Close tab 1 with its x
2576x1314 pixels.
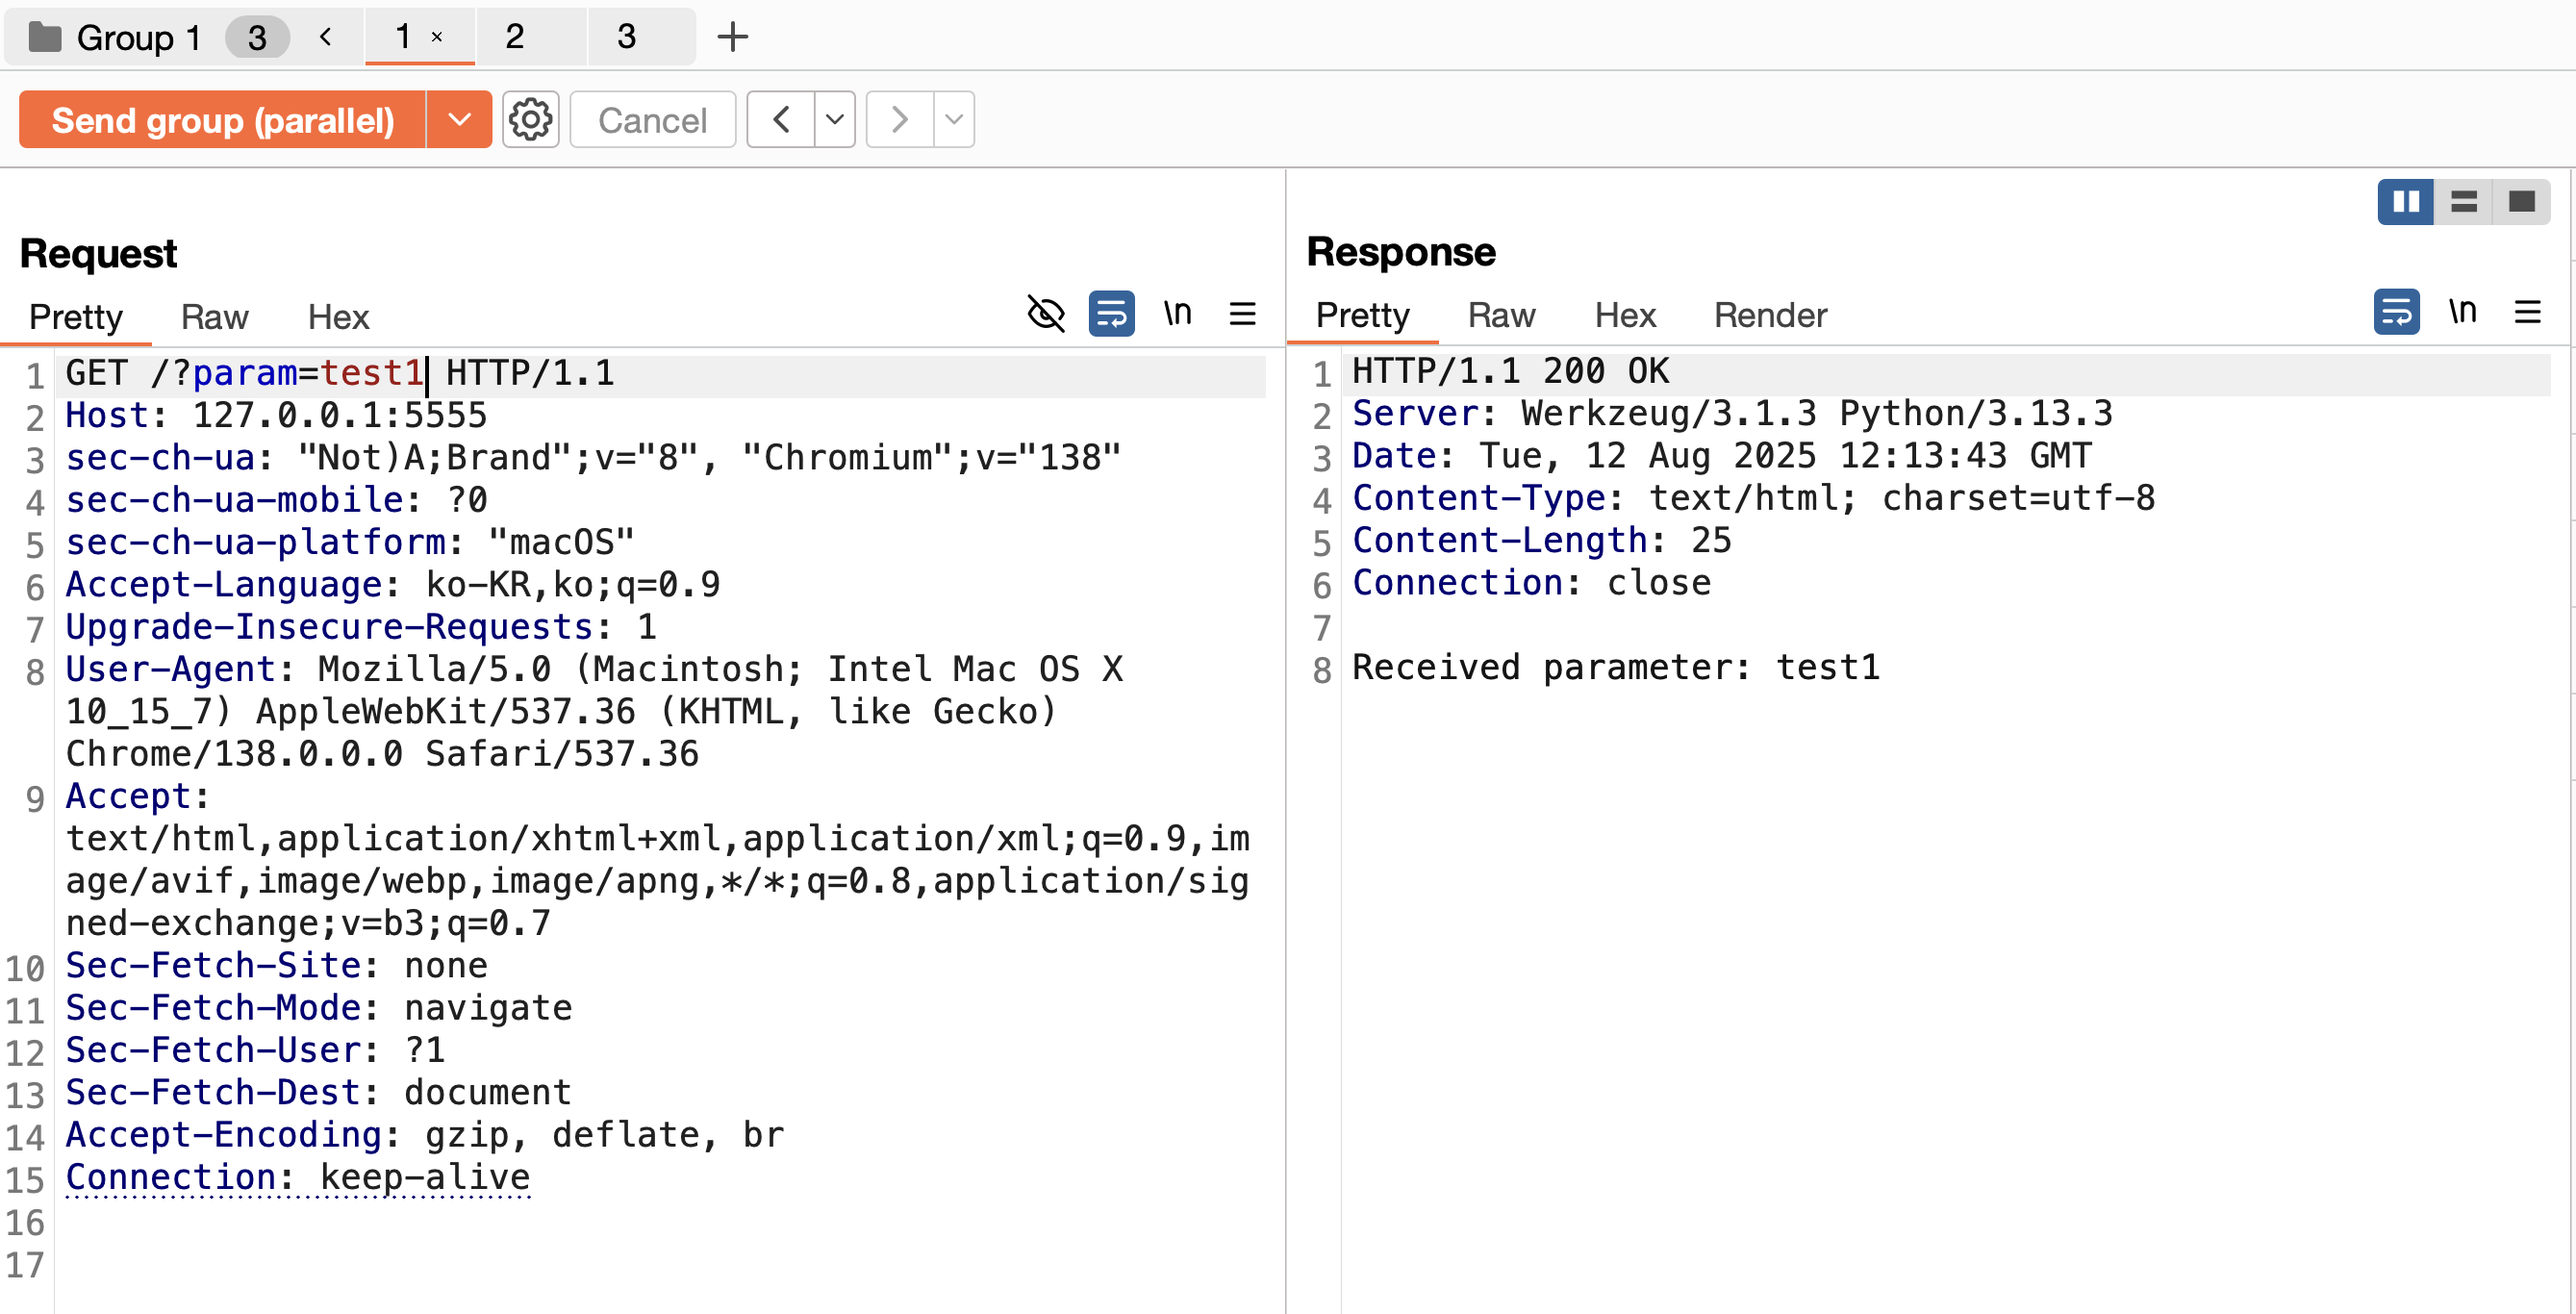[x=437, y=37]
